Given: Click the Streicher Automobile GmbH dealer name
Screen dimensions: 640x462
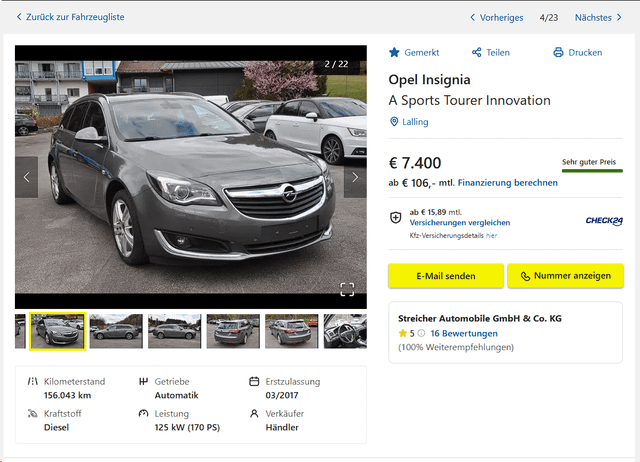Looking at the screenshot, I should click(480, 318).
